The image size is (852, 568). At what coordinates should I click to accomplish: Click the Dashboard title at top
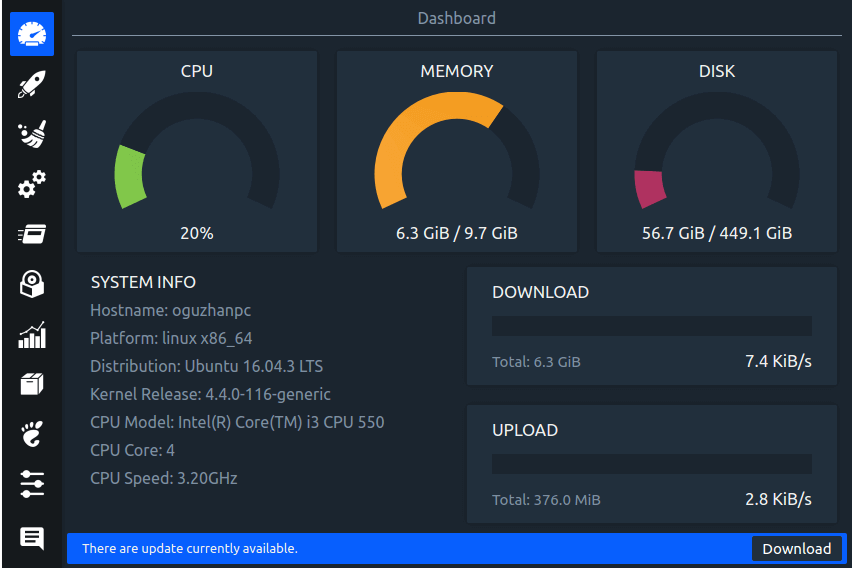point(456,18)
